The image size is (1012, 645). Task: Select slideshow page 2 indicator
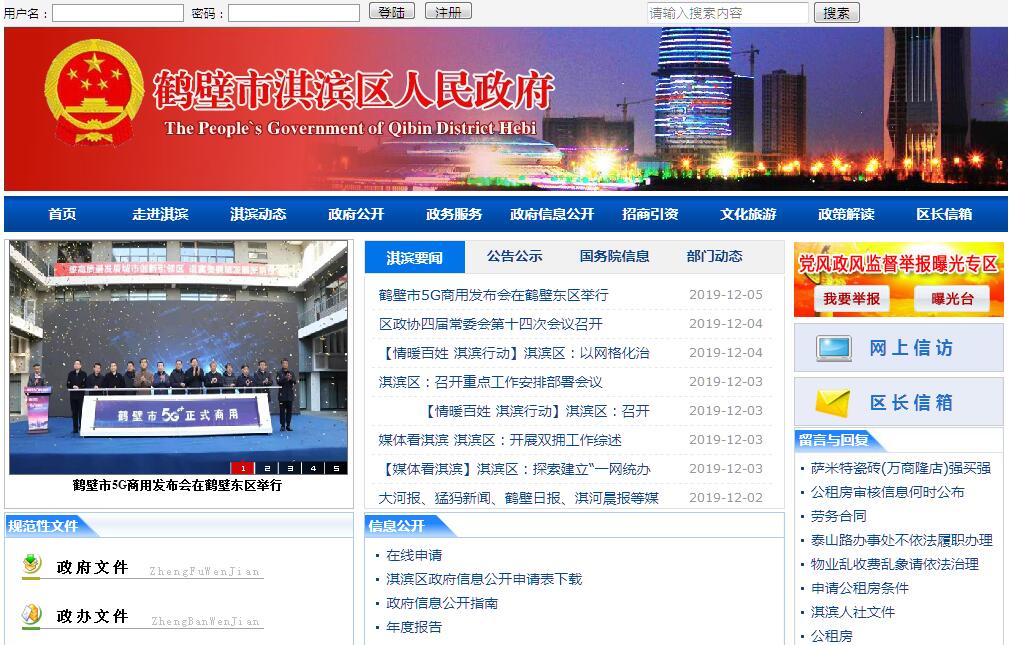point(267,468)
